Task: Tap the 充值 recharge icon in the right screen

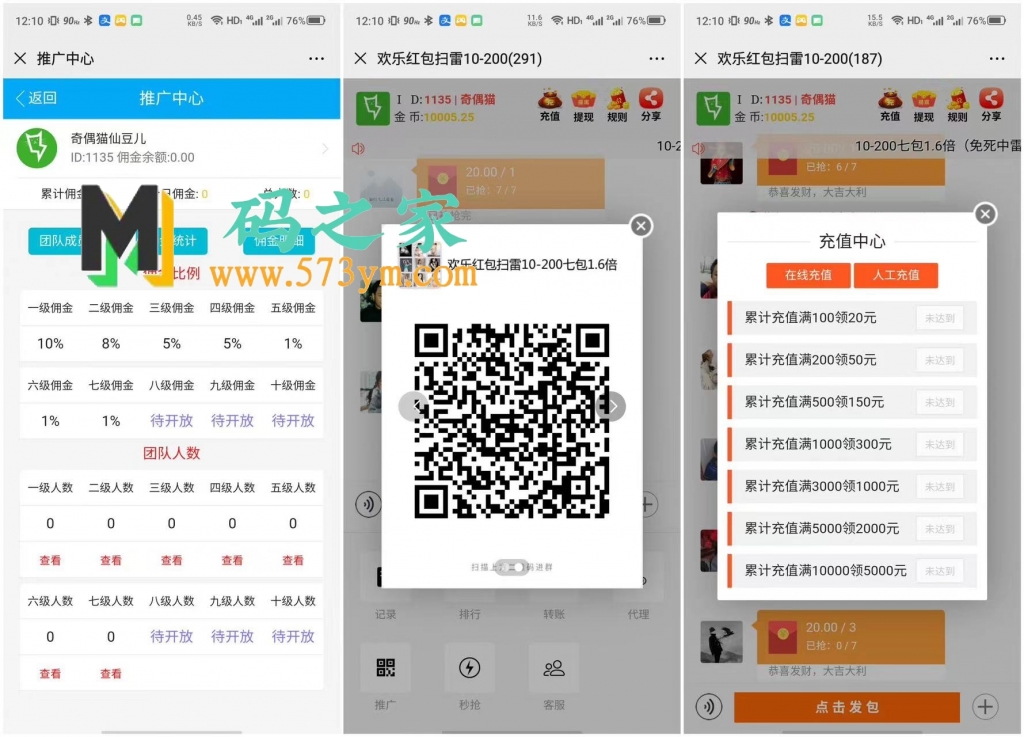Action: (890, 106)
